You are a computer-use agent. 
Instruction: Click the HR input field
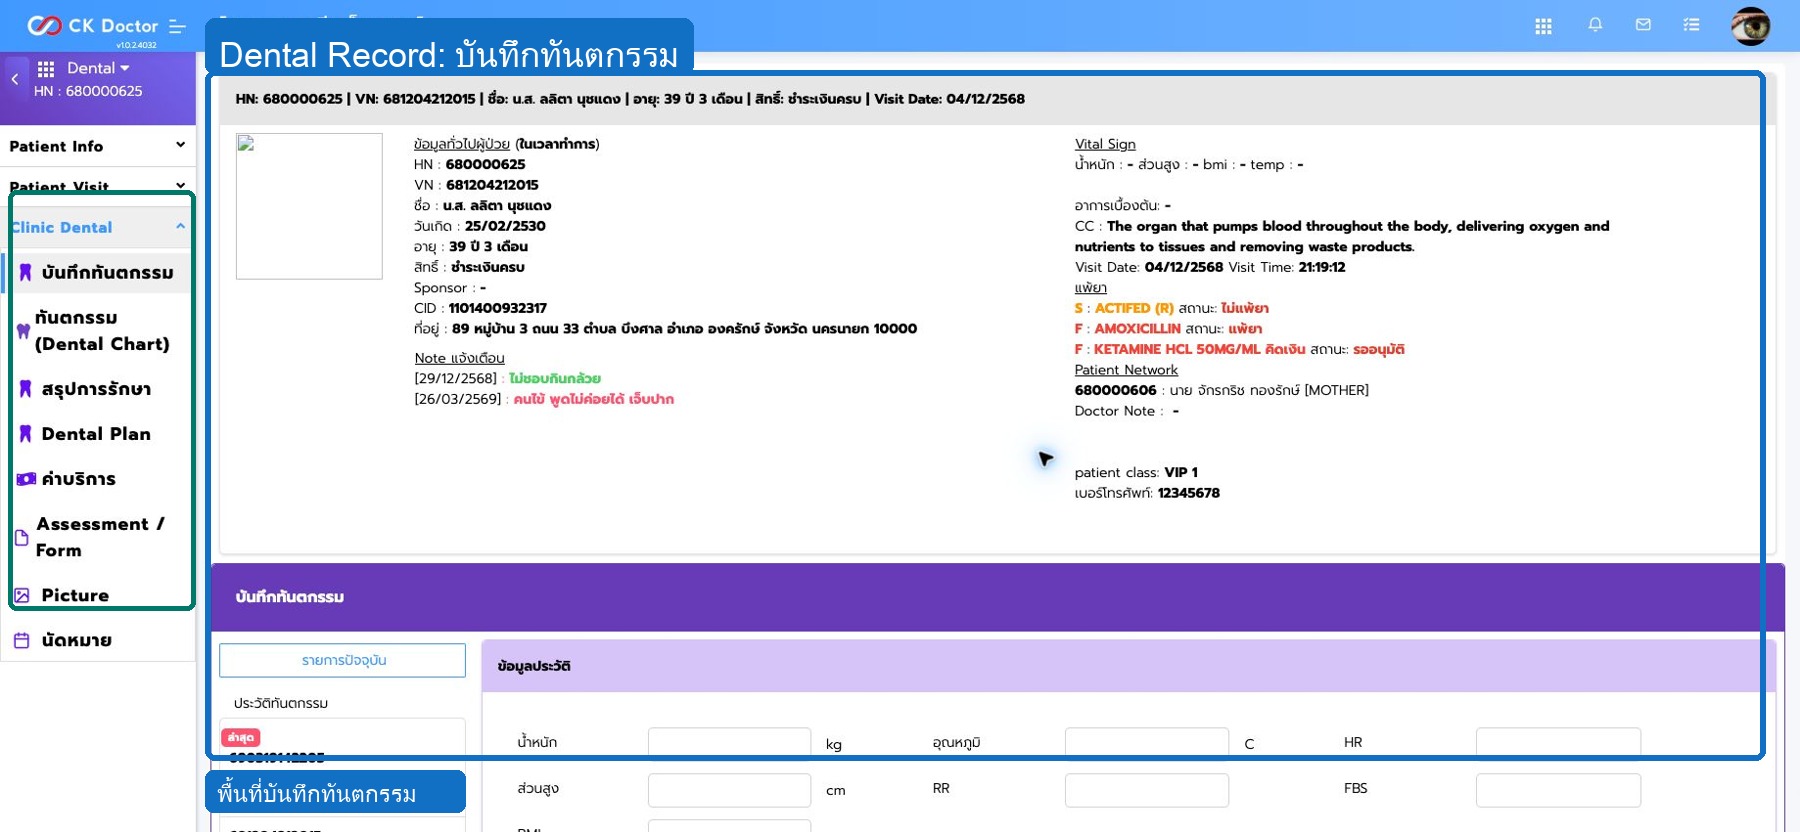pos(1558,743)
